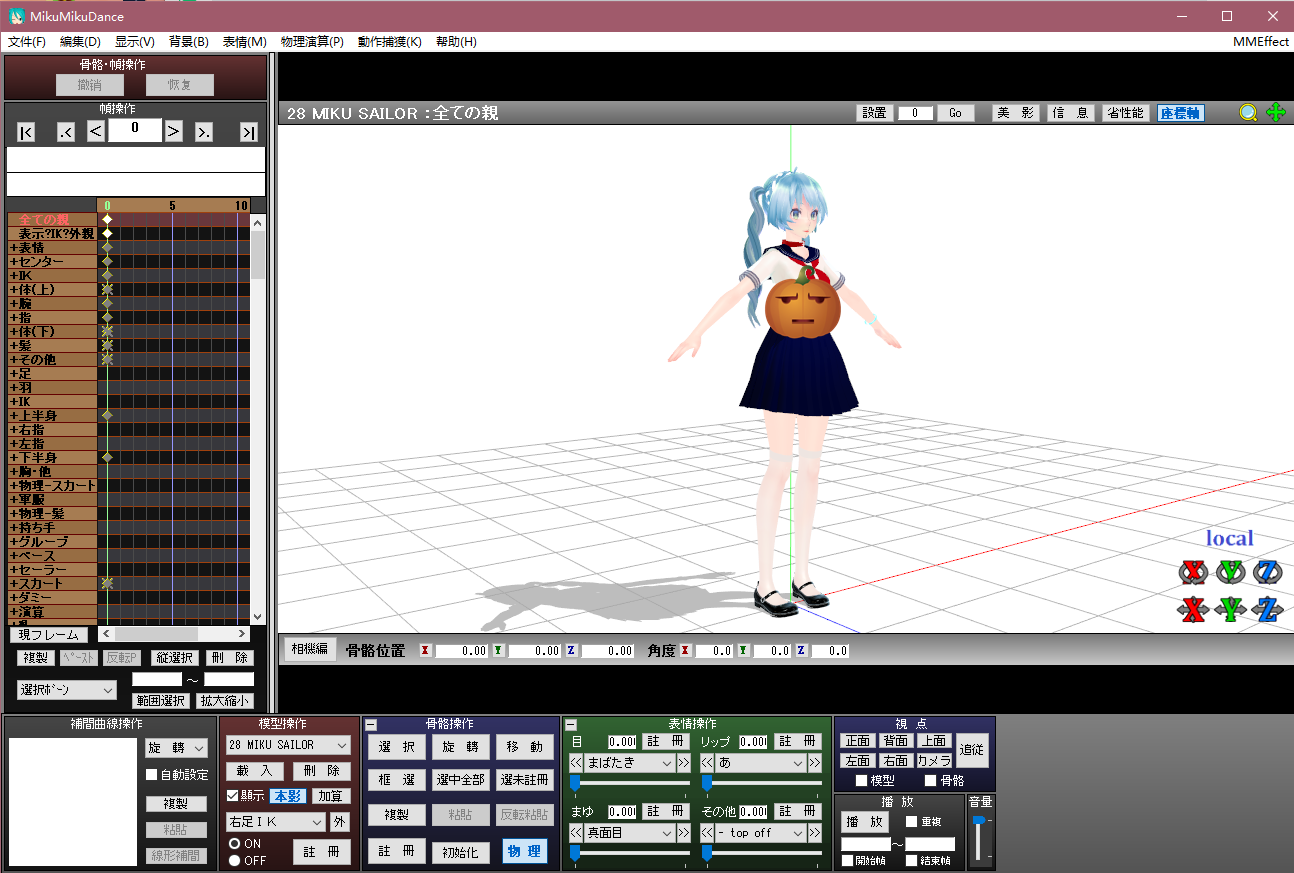Image resolution: width=1294 pixels, height=873 pixels.
Task: Collapse the 骨骼操作 panel with minus icon
Action: pyautogui.click(x=371, y=724)
